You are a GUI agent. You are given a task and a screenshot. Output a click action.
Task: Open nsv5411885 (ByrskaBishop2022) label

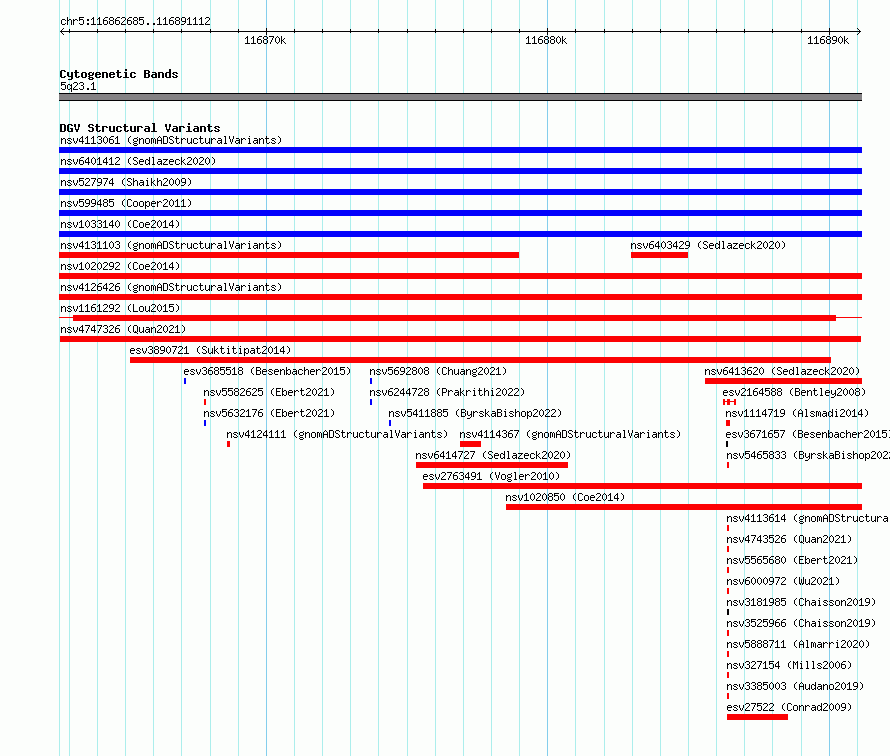pyautogui.click(x=475, y=413)
